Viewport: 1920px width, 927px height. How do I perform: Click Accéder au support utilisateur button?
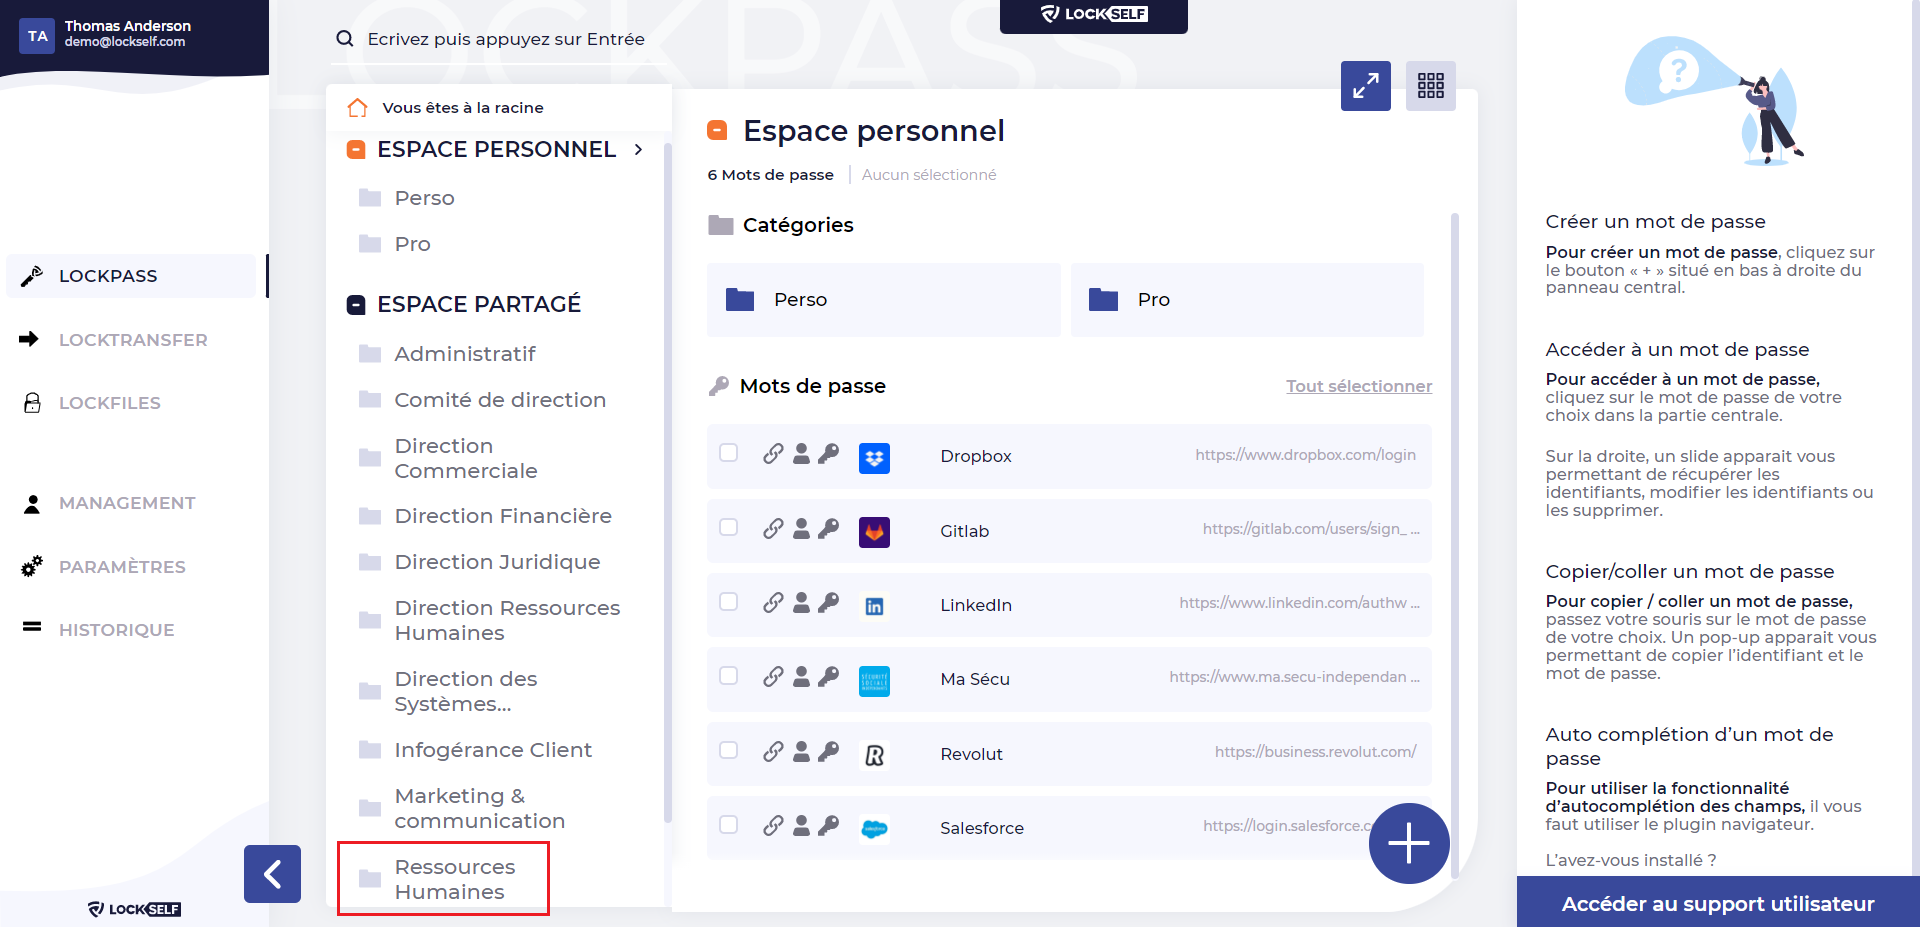1718,903
